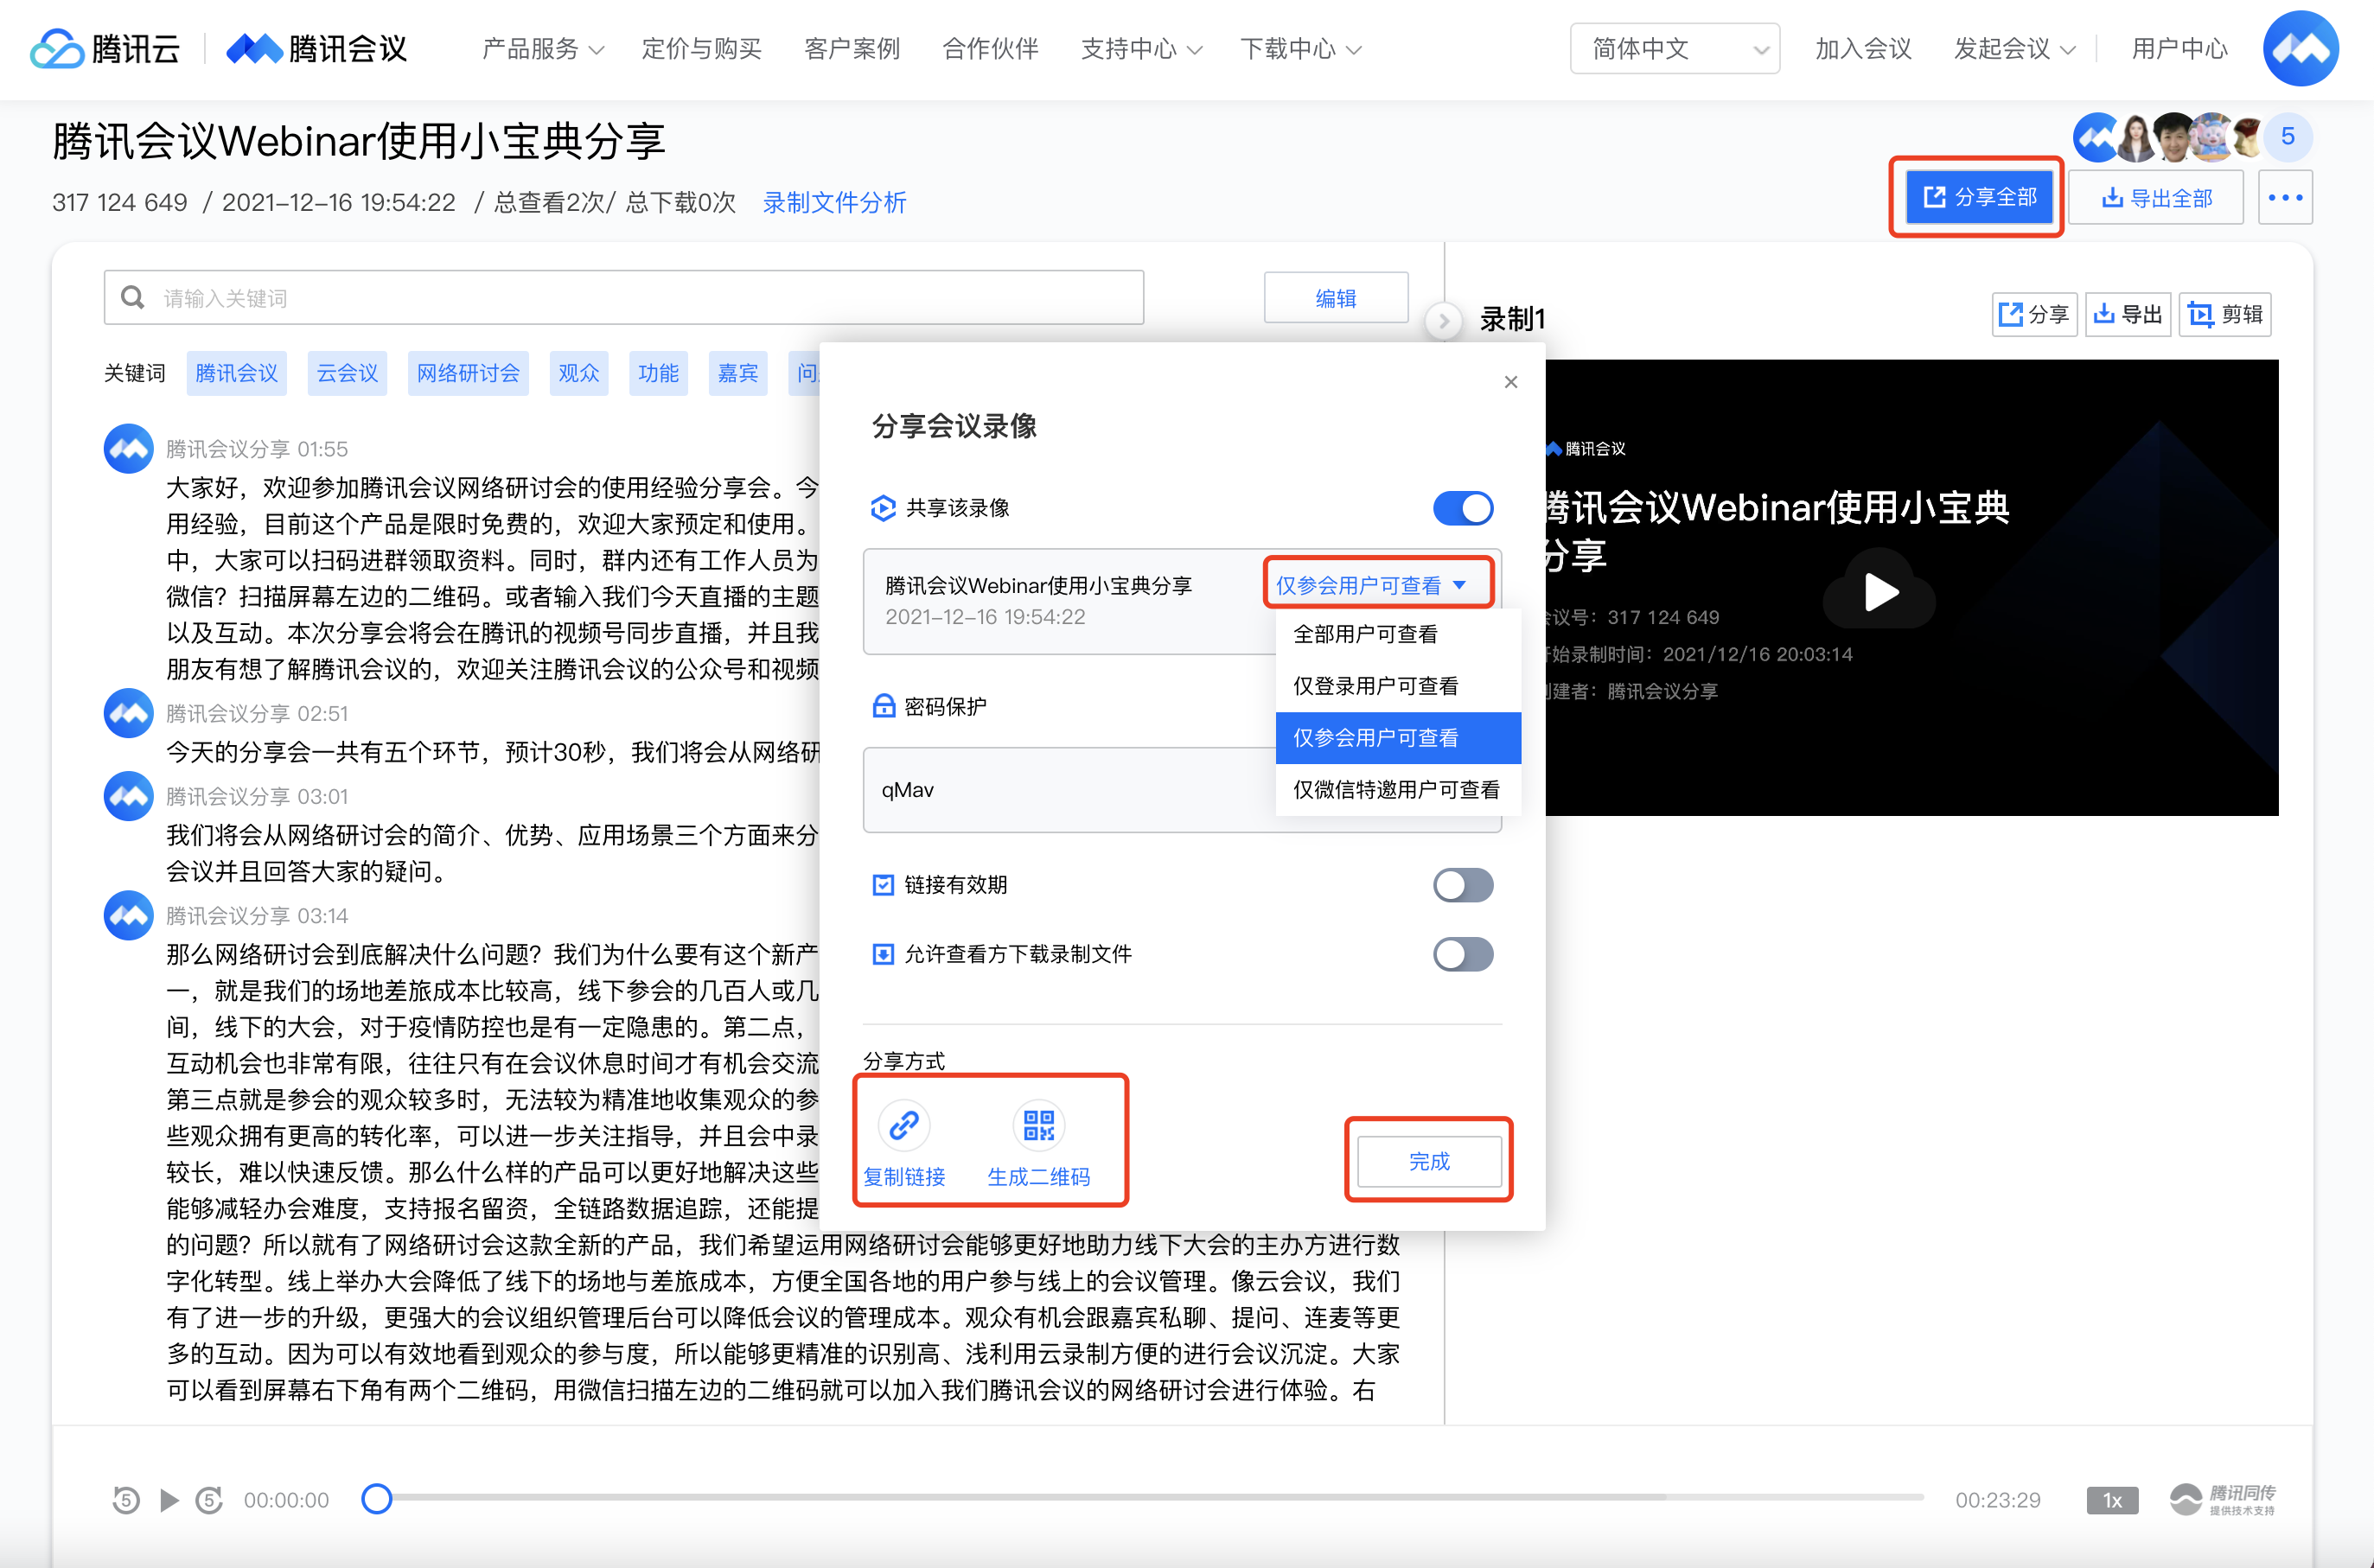
Task: Collapse the transcript panel arrow
Action: coord(1443,321)
